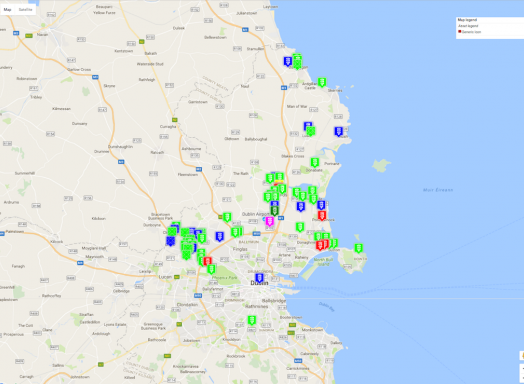Open the red marker above Phoenix Park
This screenshot has height=384, width=524.
208,261
